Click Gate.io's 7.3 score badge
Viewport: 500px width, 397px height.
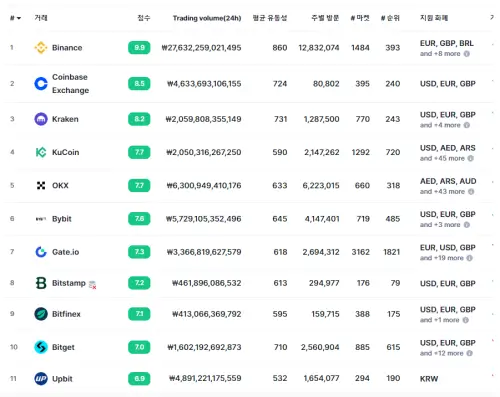click(x=139, y=252)
